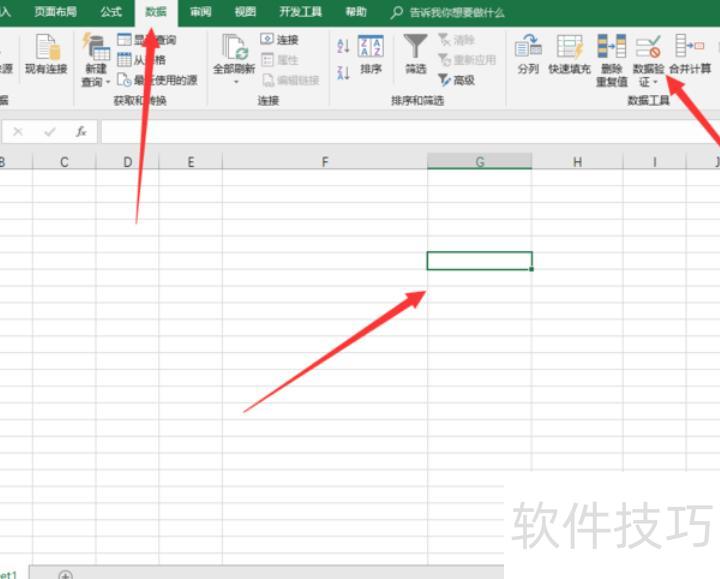Click 数据验证 data validation icon
720x579 pixels.
coord(648,47)
